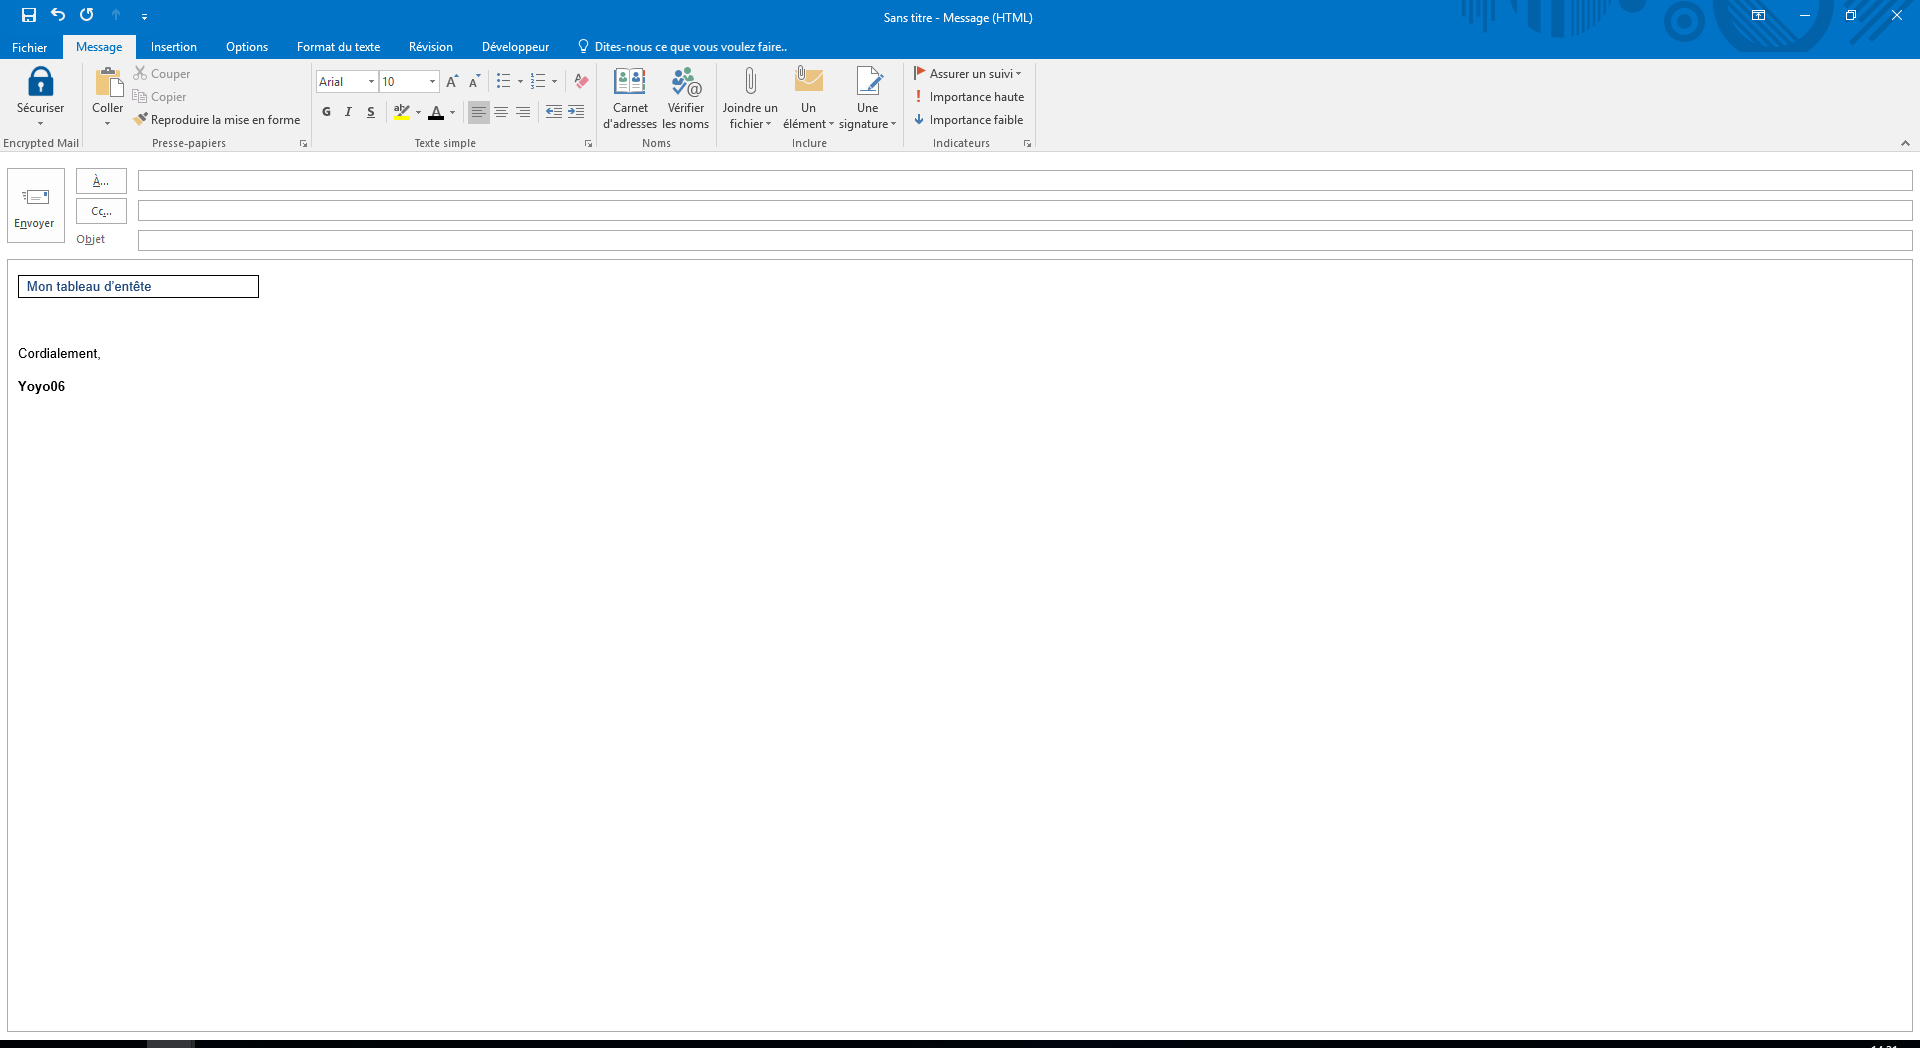The width and height of the screenshot is (1920, 1048).
Task: Increase font size
Action: [x=452, y=82]
